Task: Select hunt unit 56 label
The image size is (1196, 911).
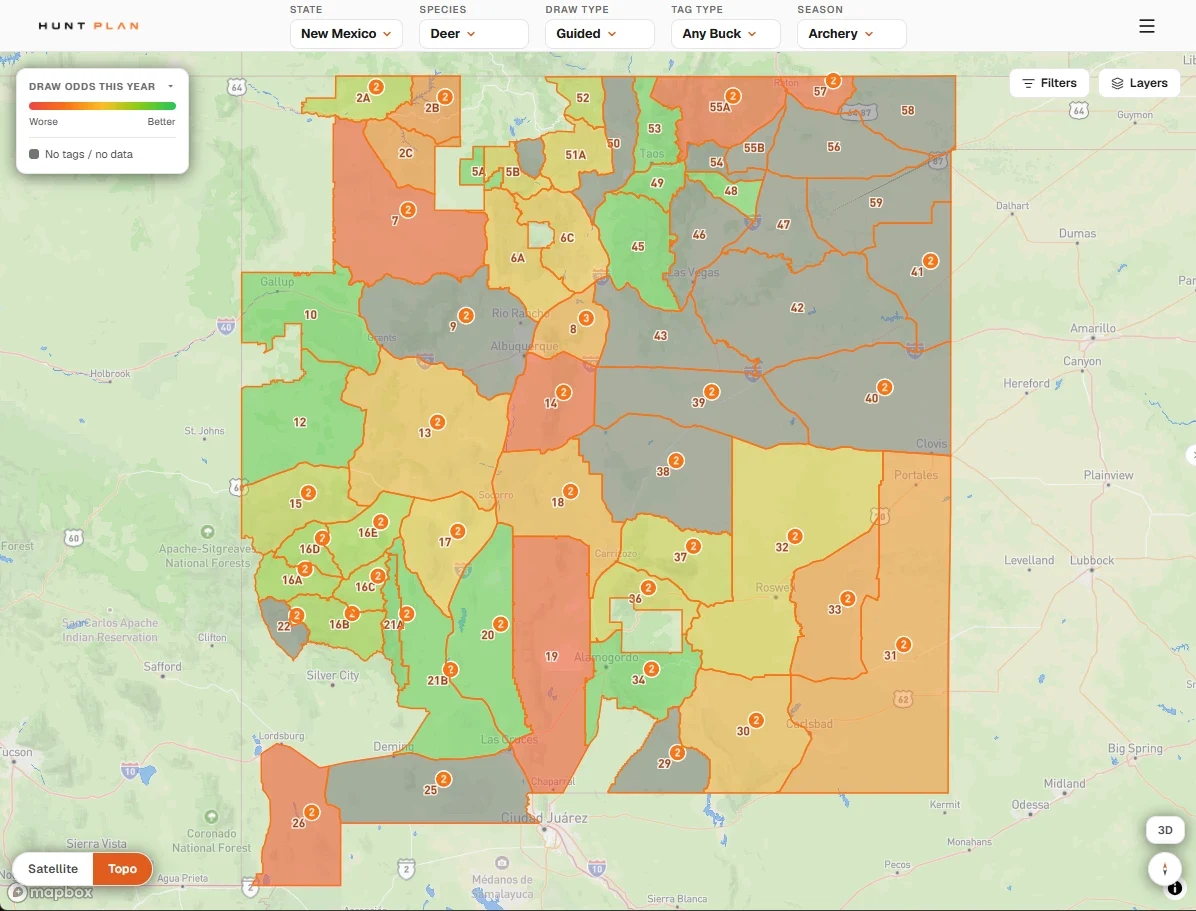Action: click(834, 146)
